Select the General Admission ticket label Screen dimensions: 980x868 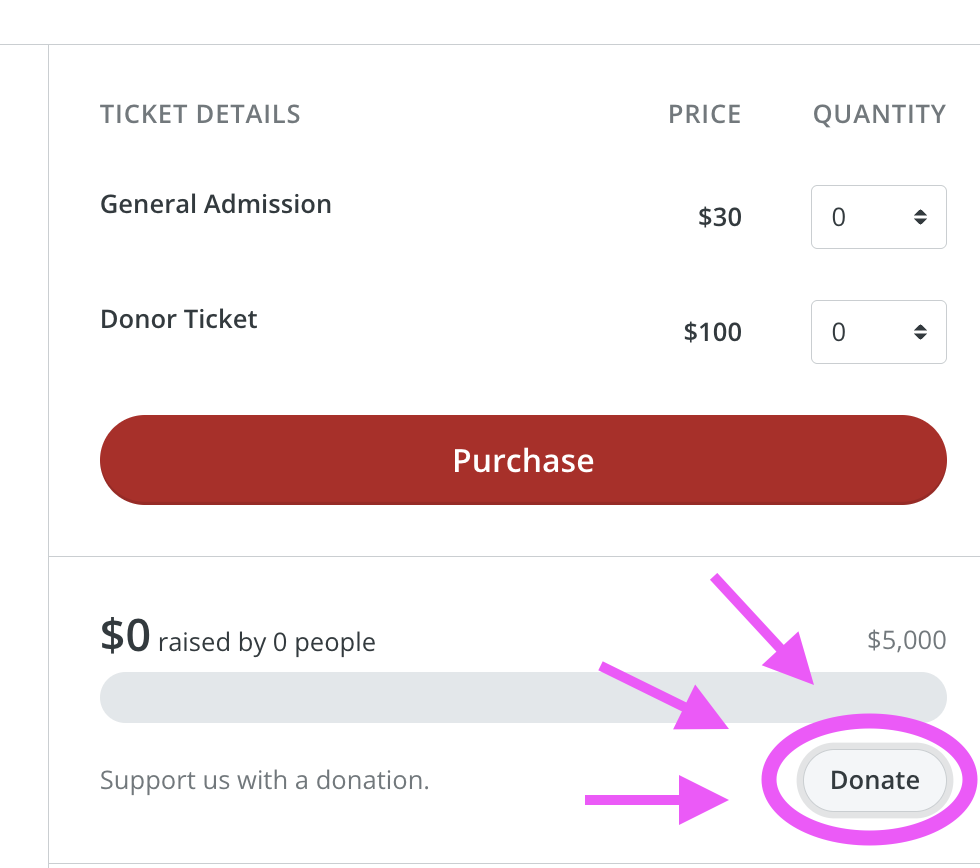click(x=216, y=204)
